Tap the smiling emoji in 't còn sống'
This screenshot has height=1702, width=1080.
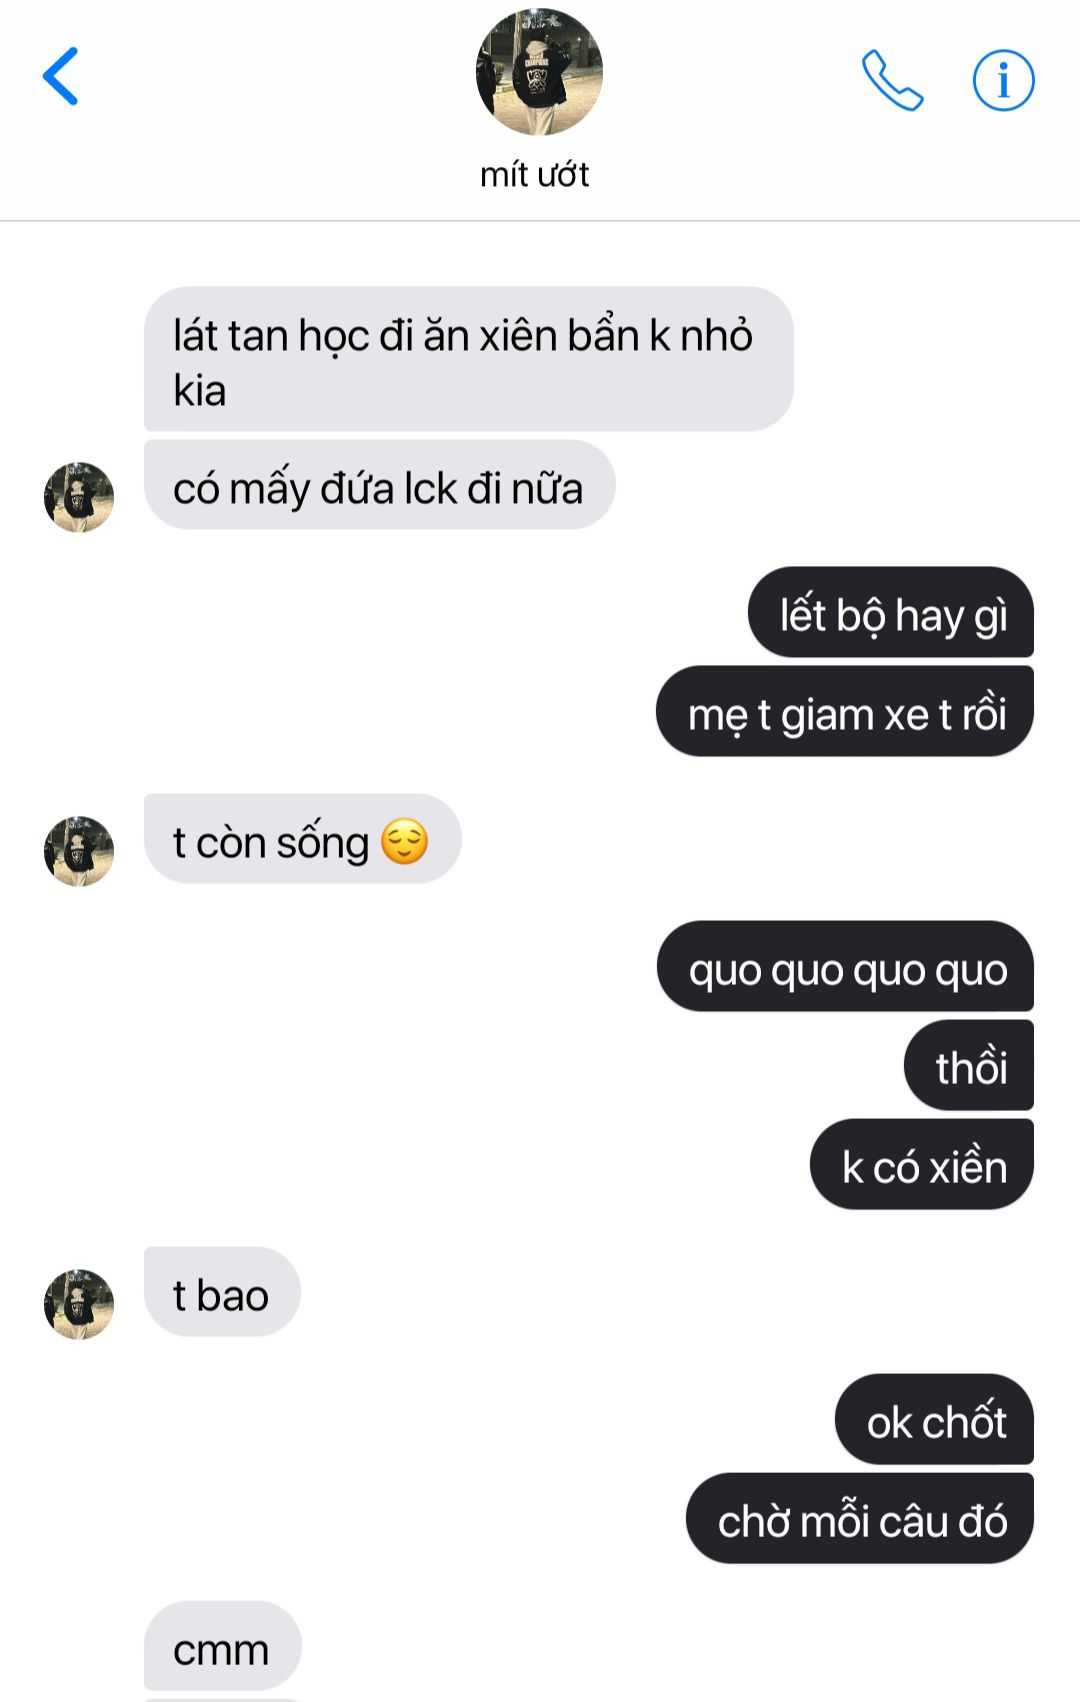click(x=405, y=841)
